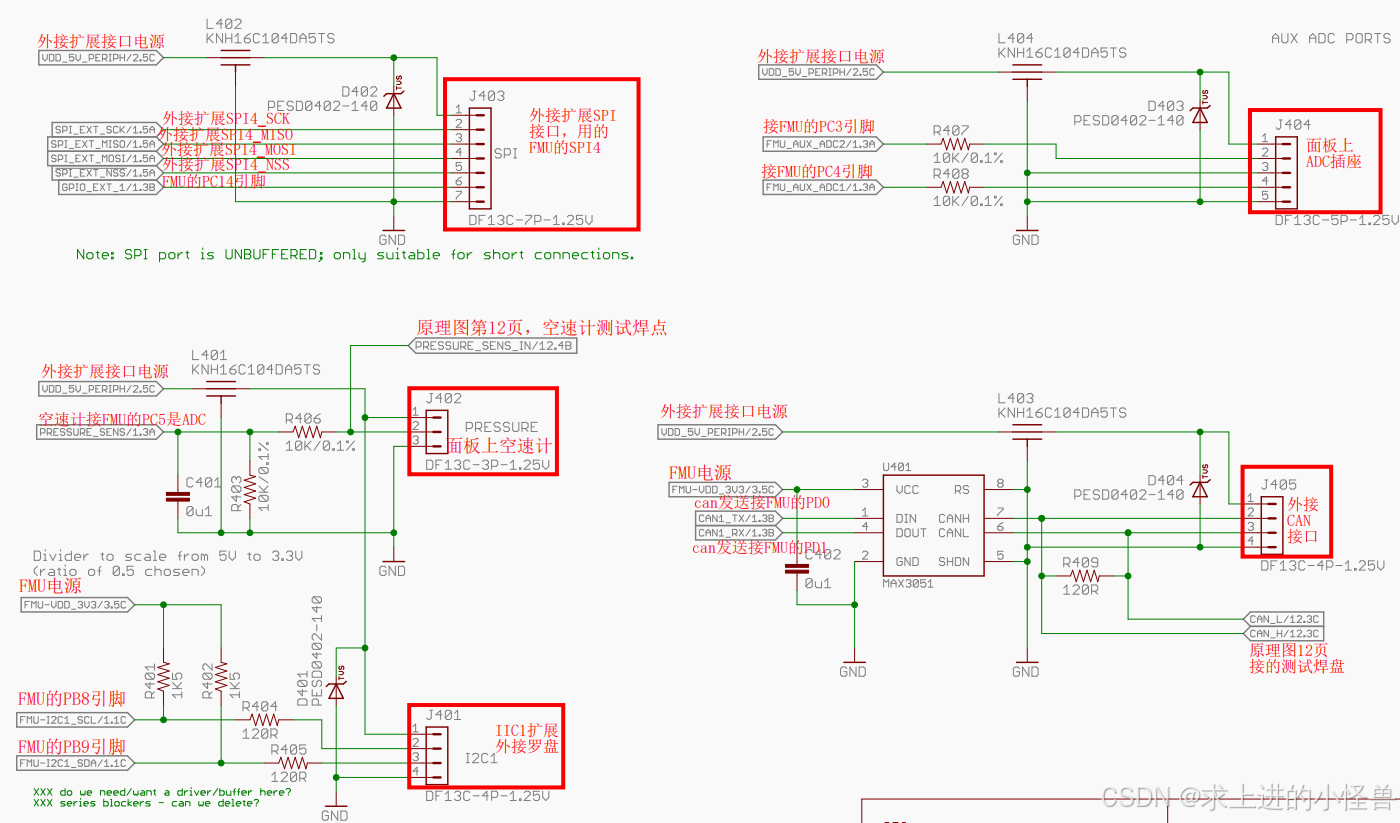Image resolution: width=1400 pixels, height=823 pixels.
Task: Click the SPI_EXT_SCK/1.5A net label
Action: coord(105,129)
